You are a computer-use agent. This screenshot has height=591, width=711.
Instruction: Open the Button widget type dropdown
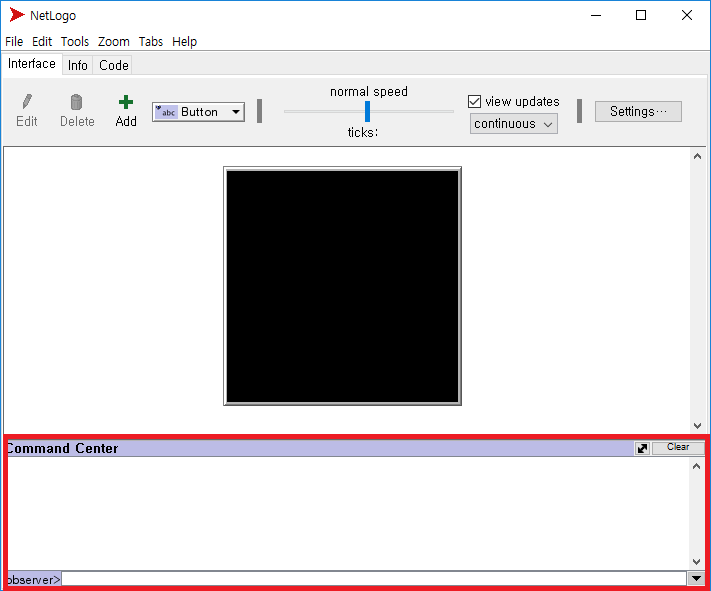tap(198, 112)
